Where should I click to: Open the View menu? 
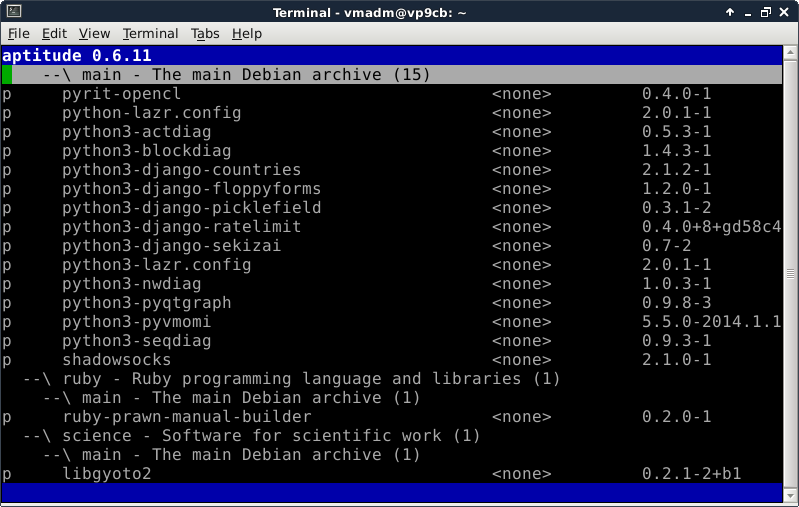94,33
